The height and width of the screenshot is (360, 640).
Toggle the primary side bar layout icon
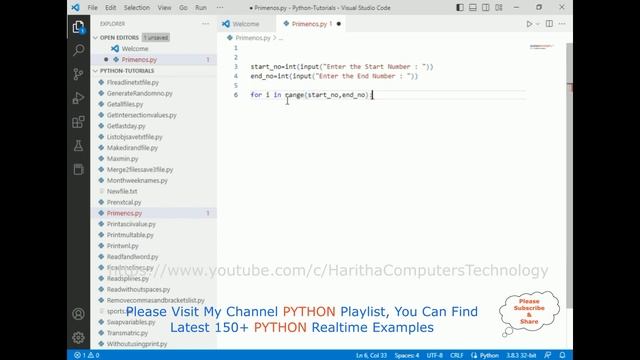(x=460, y=7)
